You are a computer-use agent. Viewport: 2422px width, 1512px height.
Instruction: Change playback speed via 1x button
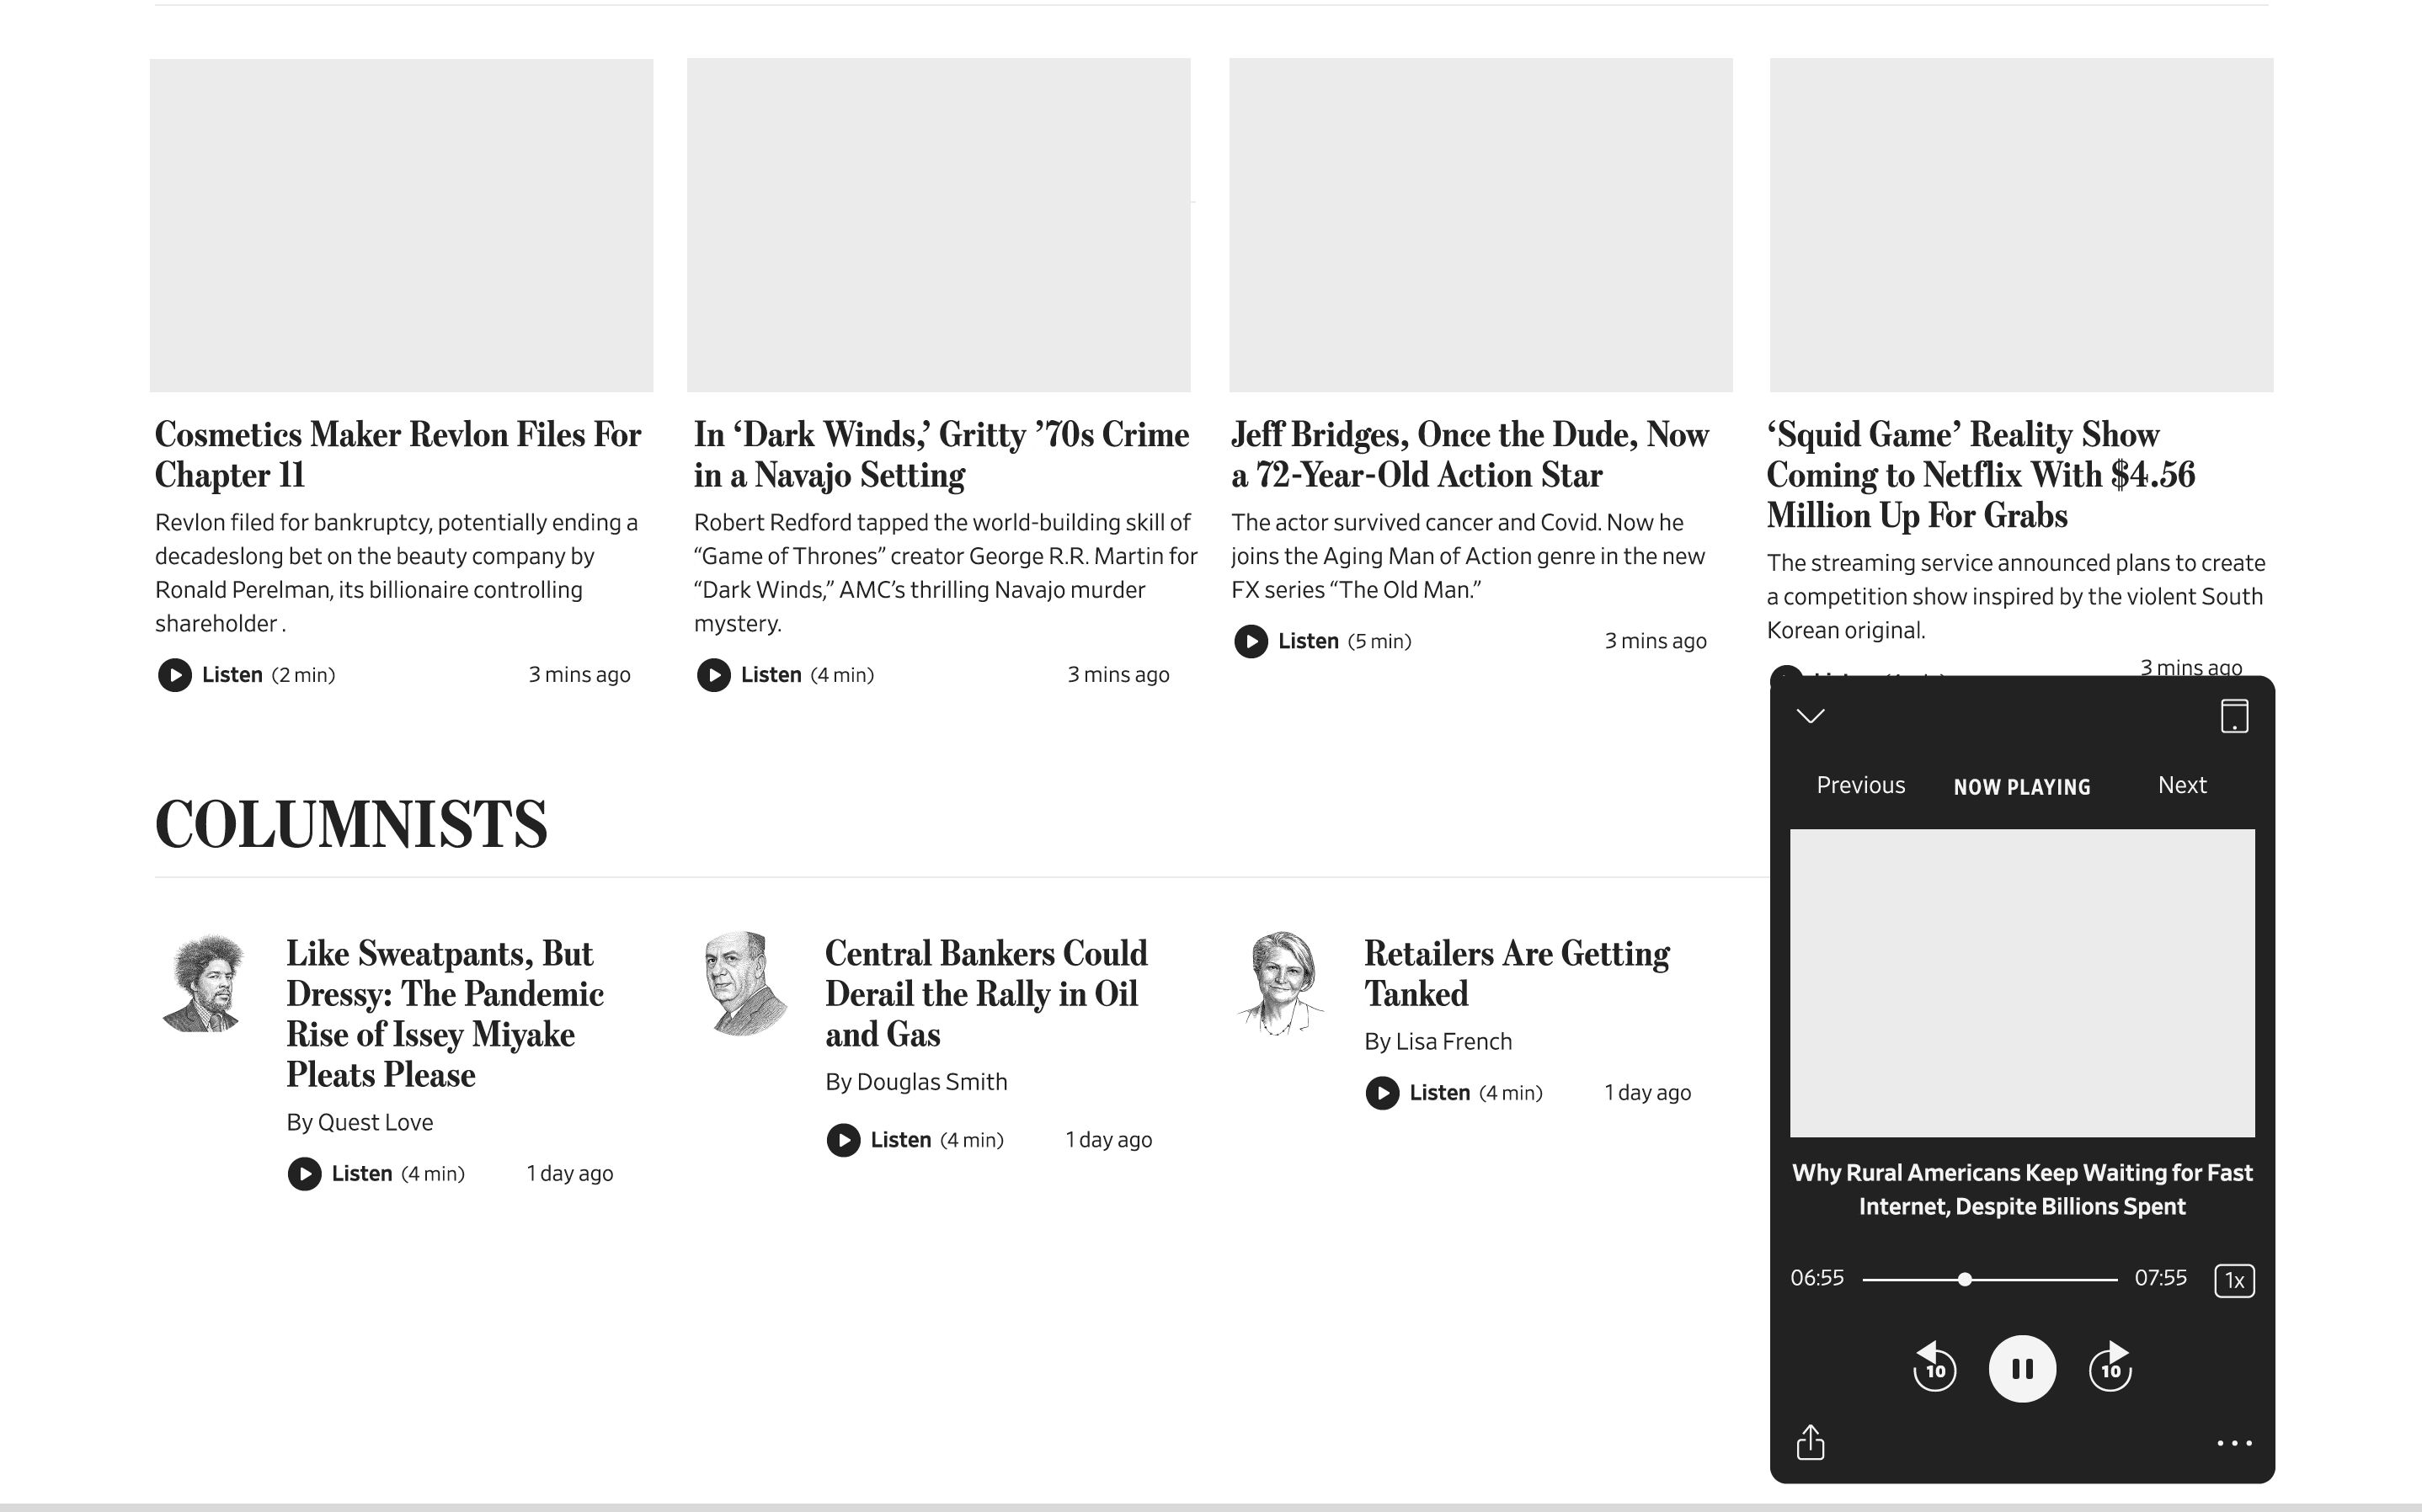(2233, 1280)
